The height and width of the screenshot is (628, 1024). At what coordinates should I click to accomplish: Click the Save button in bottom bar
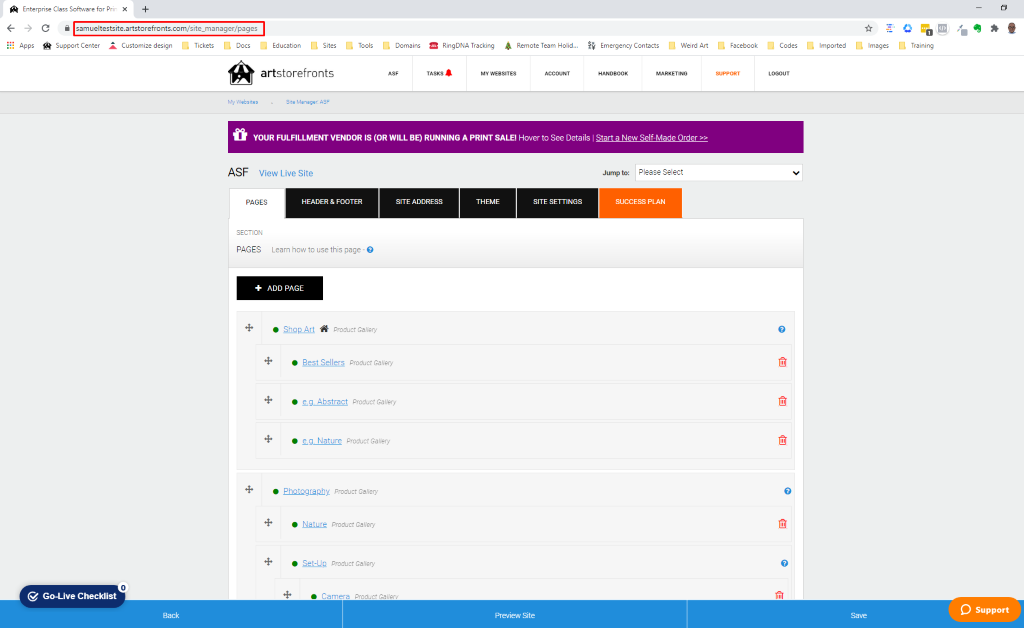[858, 615]
